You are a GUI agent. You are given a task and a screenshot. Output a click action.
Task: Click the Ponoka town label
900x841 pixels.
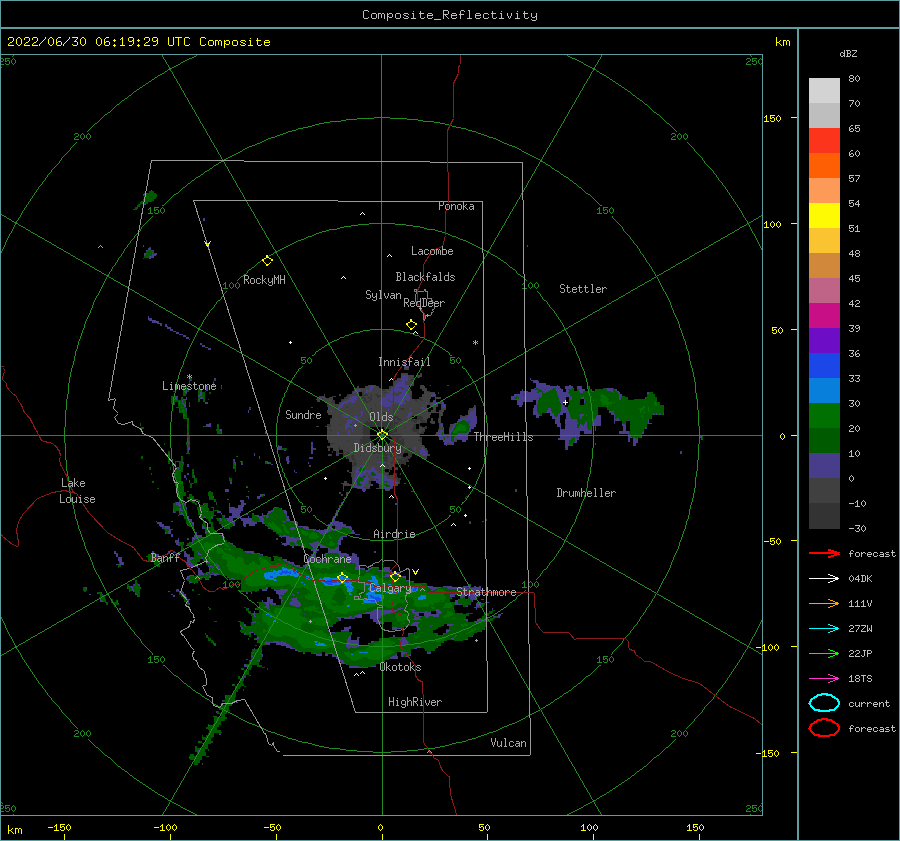pyautogui.click(x=456, y=206)
